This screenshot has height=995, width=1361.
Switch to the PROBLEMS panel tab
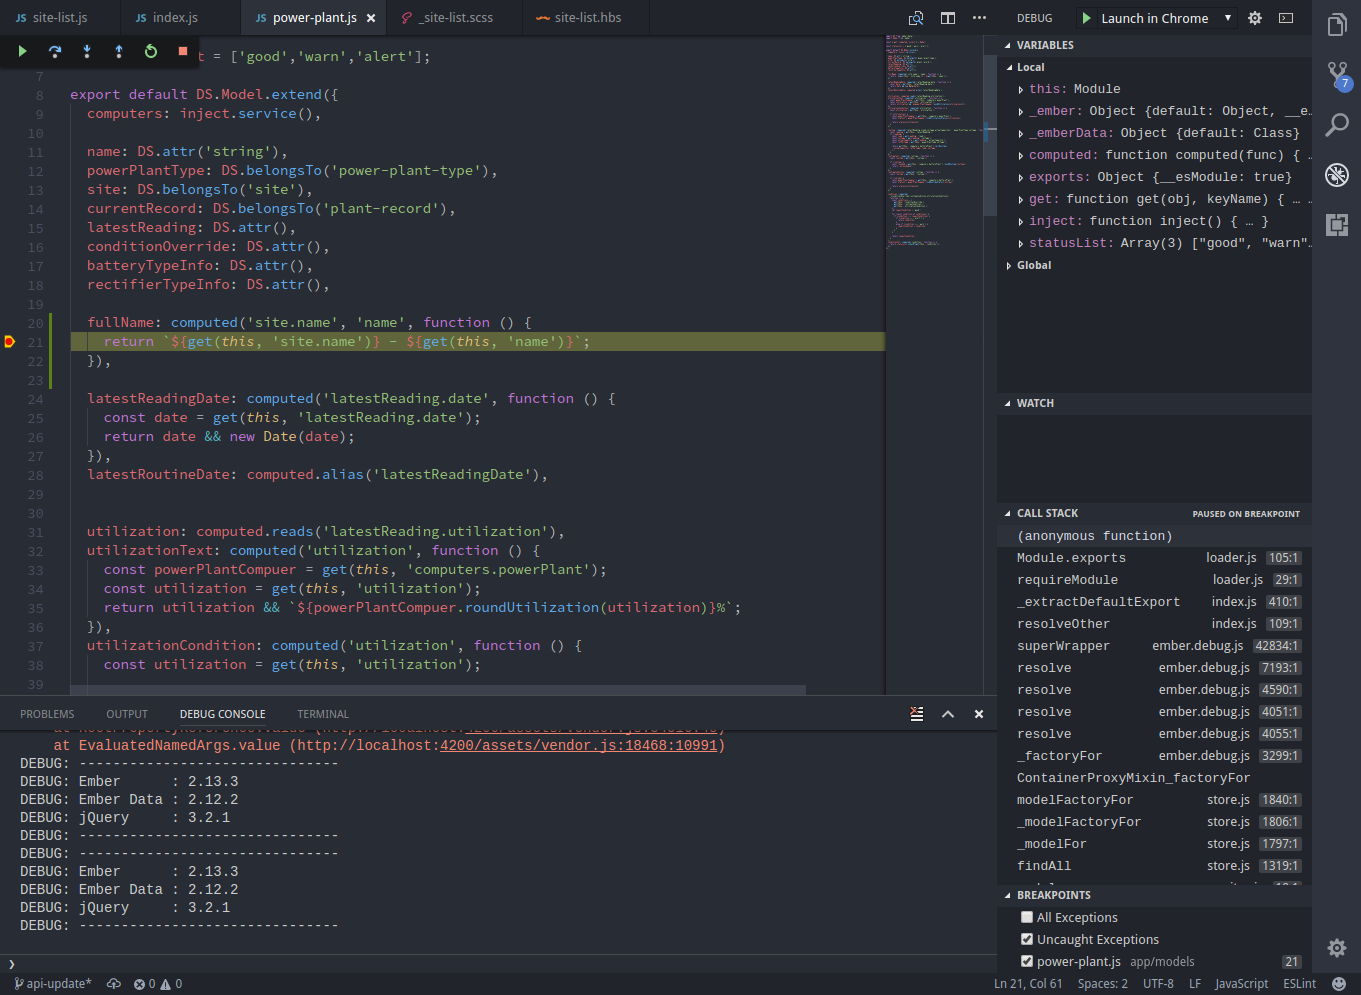click(47, 714)
